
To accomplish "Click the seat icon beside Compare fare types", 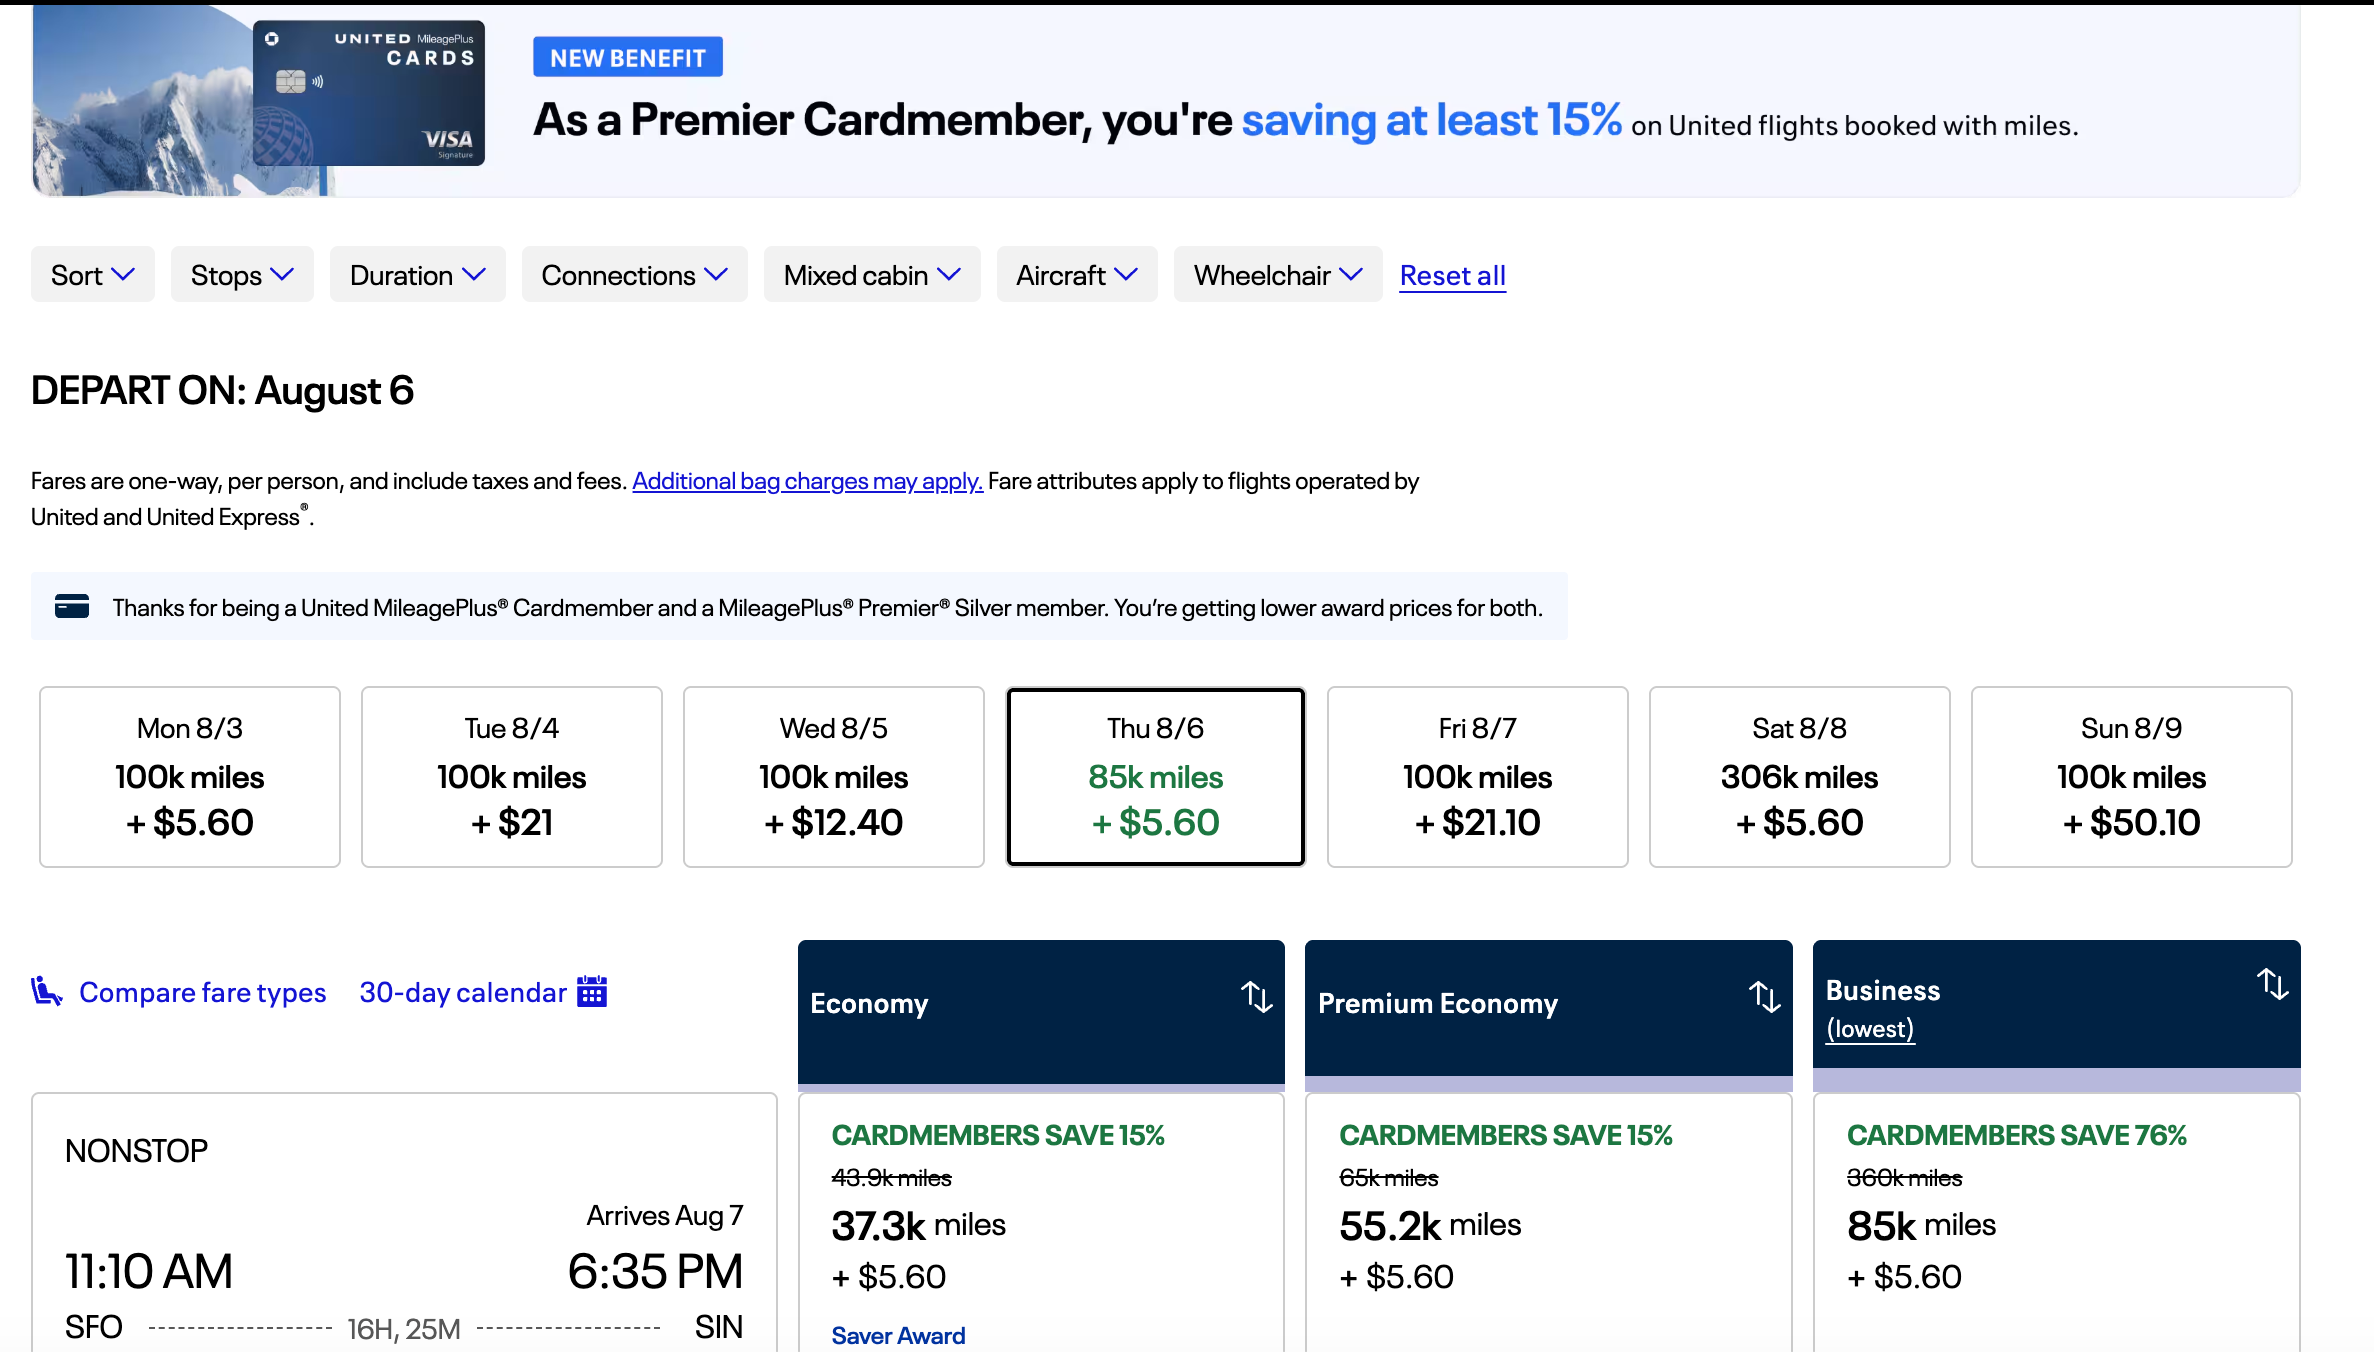I will click(x=46, y=991).
